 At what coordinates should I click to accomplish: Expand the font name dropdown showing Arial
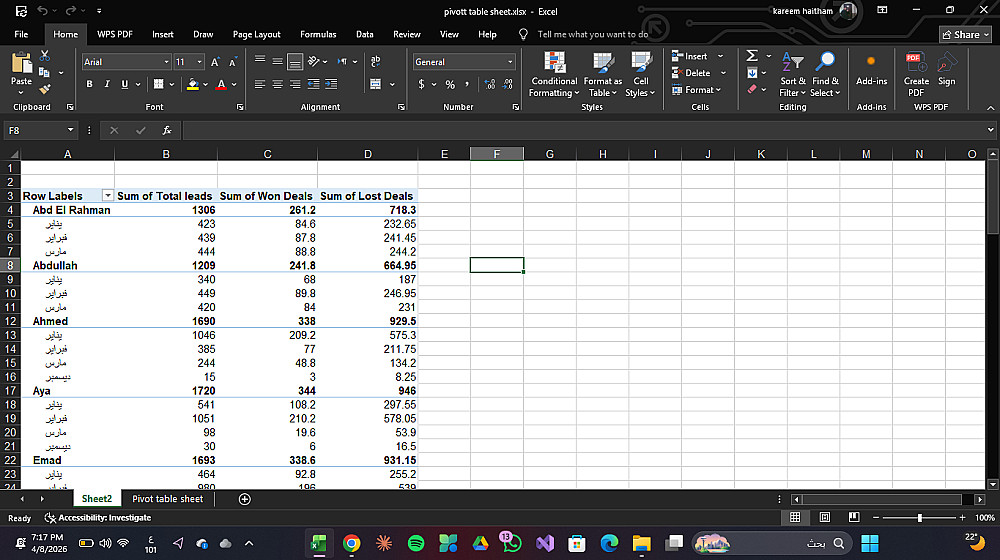(x=166, y=62)
